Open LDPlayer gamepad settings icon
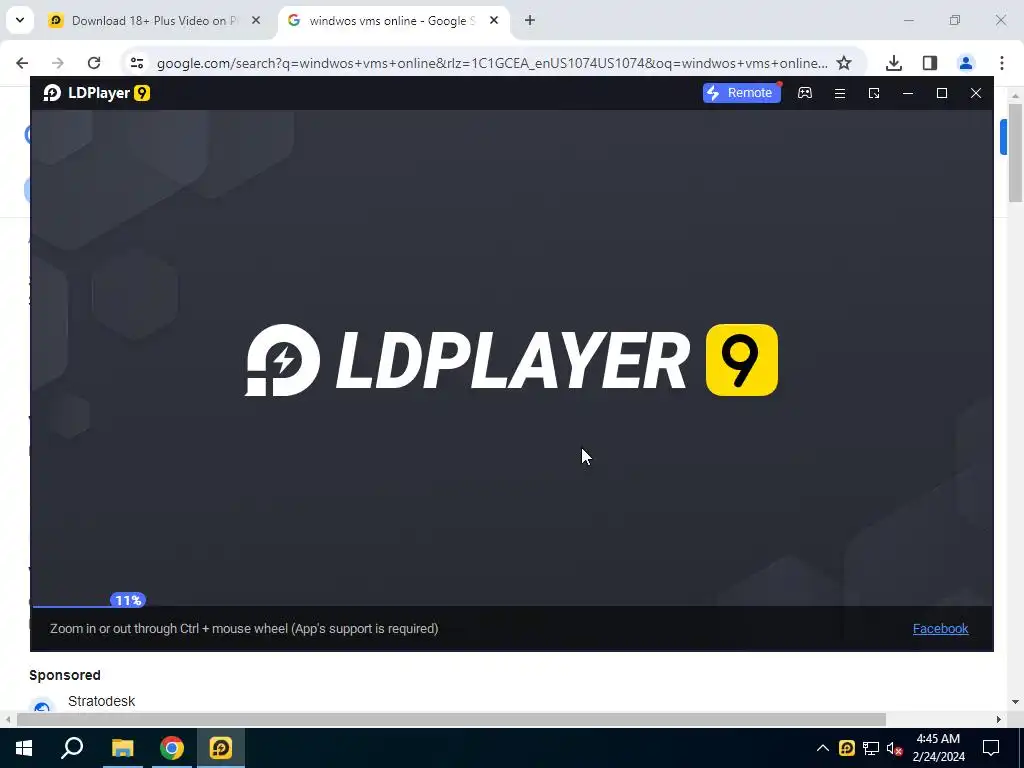This screenshot has width=1024, height=768. [x=805, y=93]
